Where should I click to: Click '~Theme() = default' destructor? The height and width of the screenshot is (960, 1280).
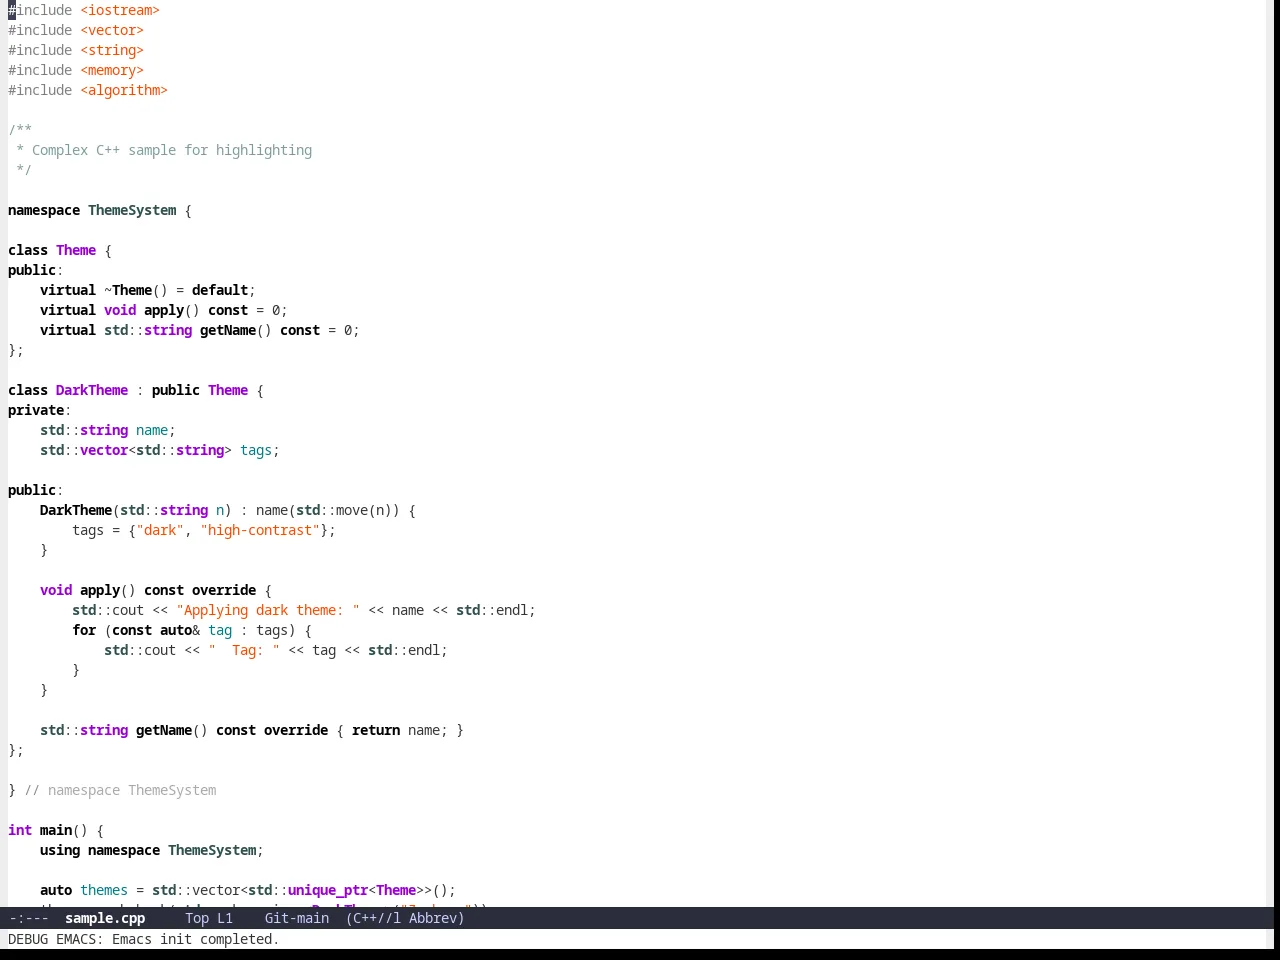[176, 290]
